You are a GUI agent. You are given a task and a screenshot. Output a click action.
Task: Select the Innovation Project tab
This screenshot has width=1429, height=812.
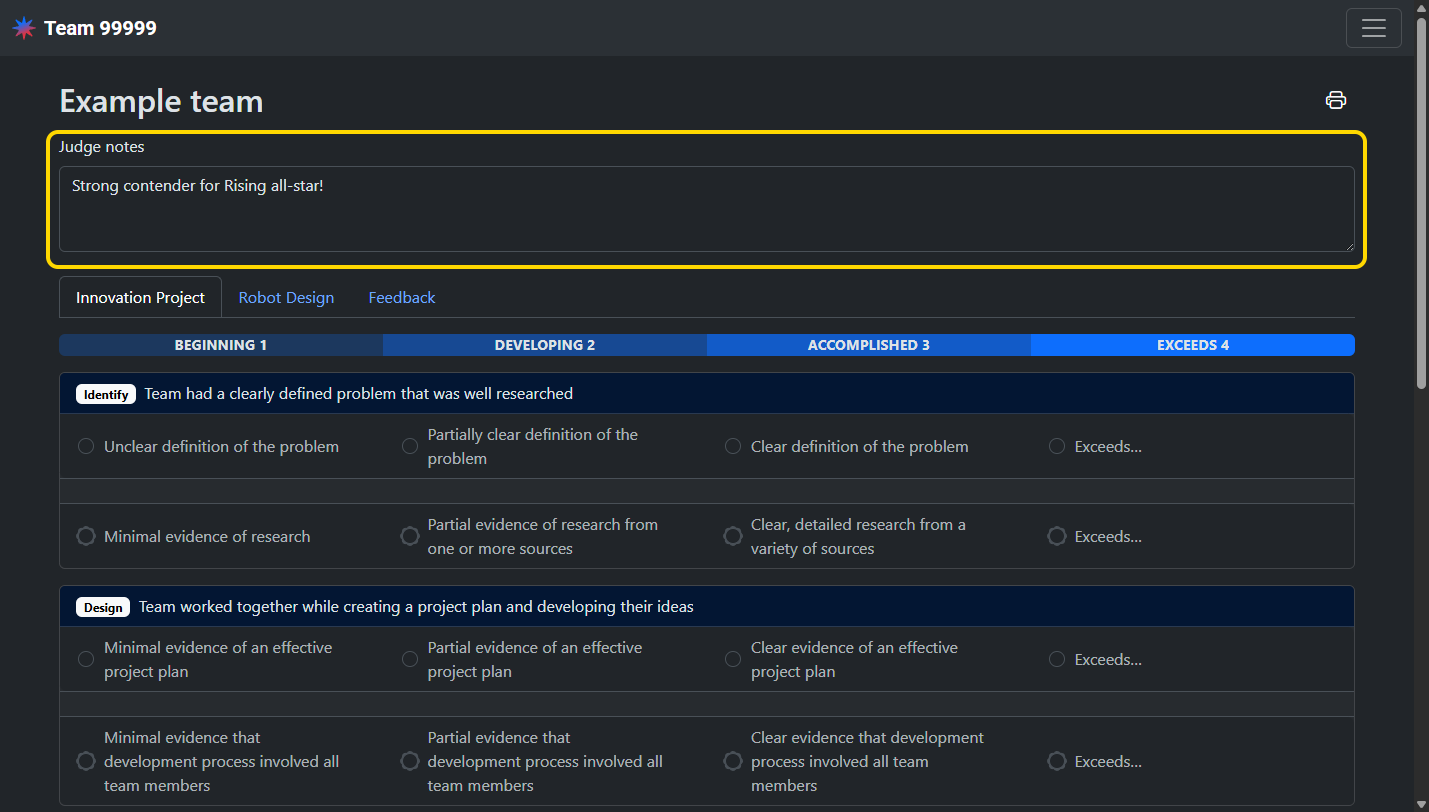140,298
